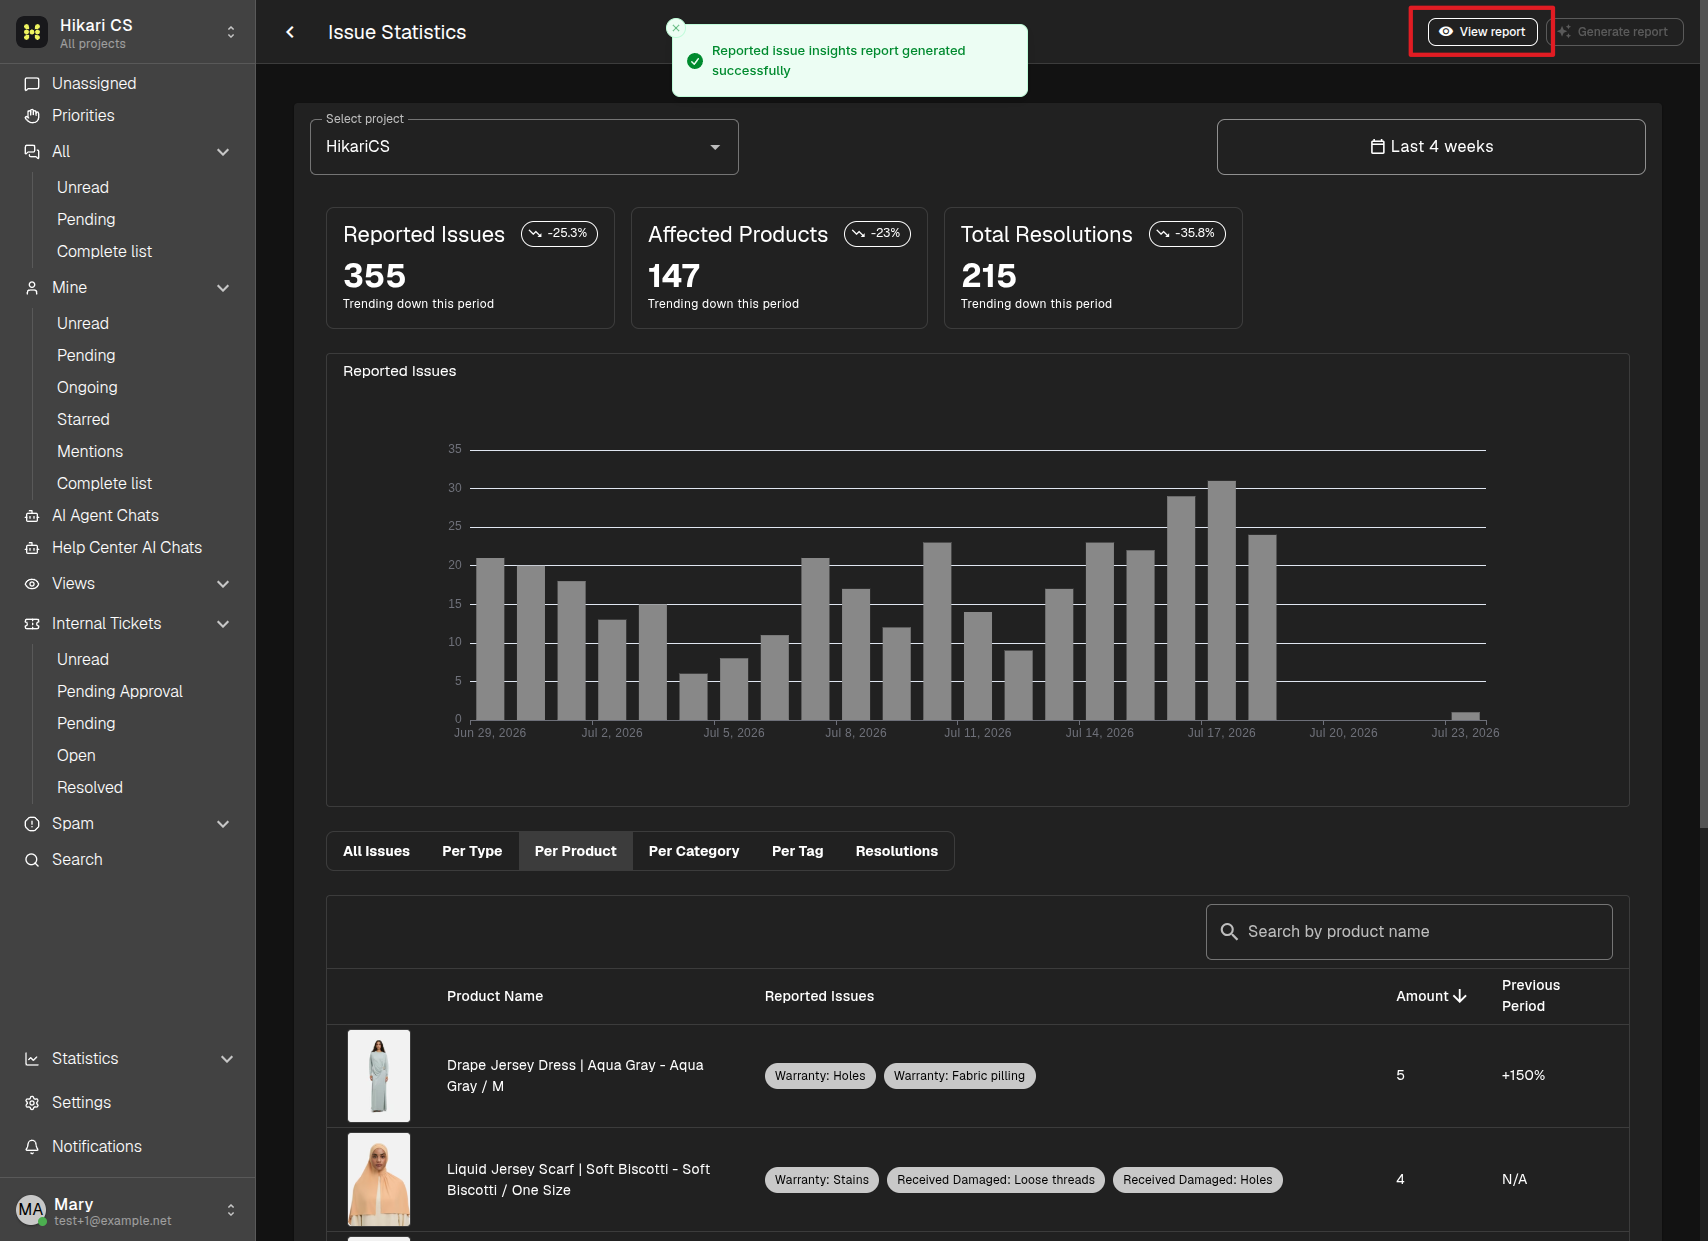Click the Hikari CS logo icon

(32, 32)
